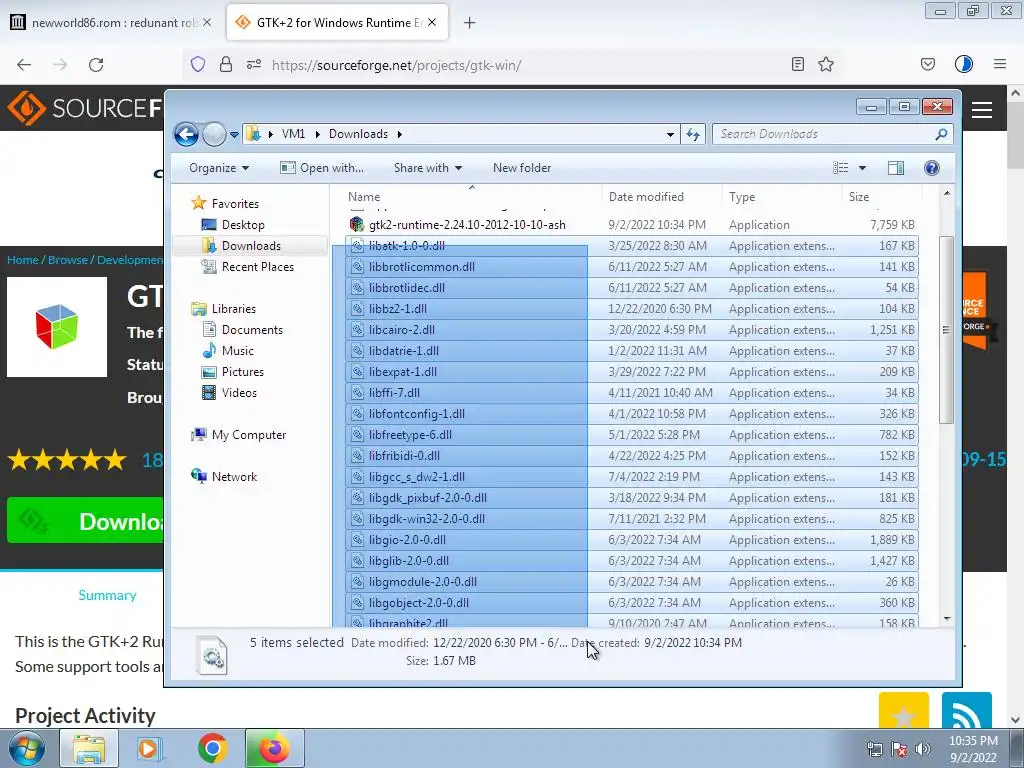Screen dimensions: 1024x768
Task: Open Documents library
Action: pos(242,330)
